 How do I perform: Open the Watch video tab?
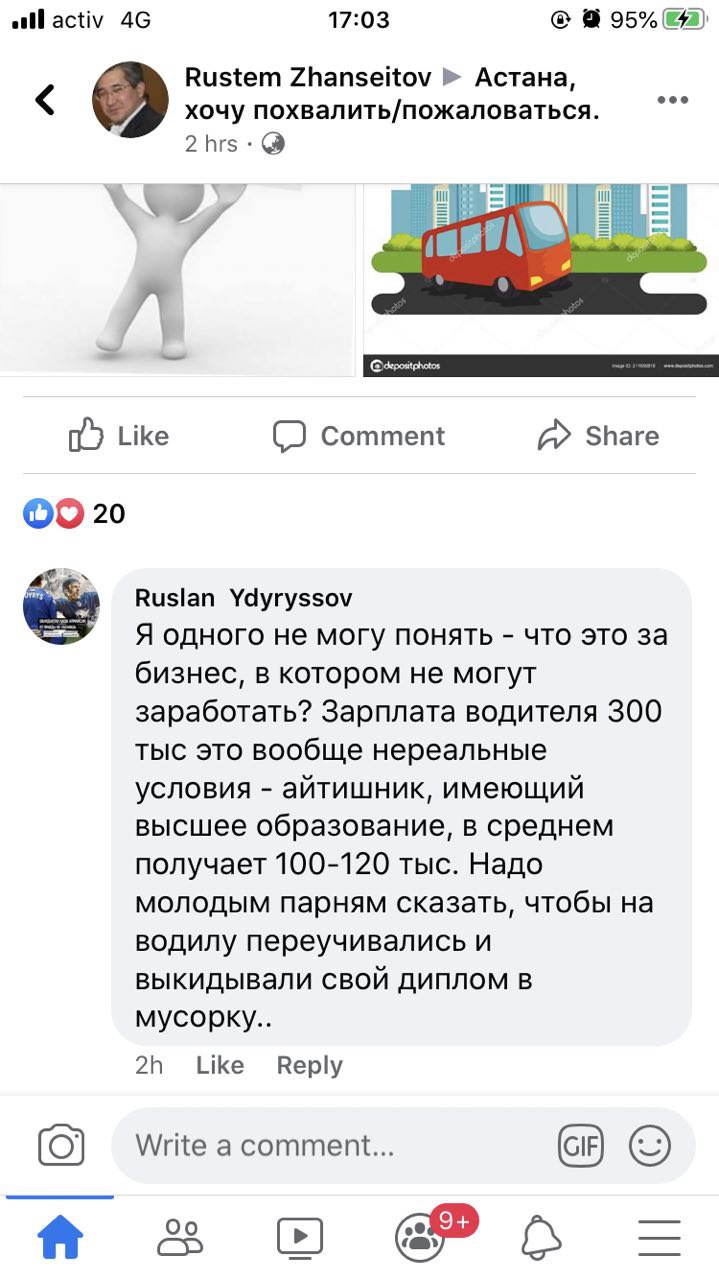point(300,1238)
